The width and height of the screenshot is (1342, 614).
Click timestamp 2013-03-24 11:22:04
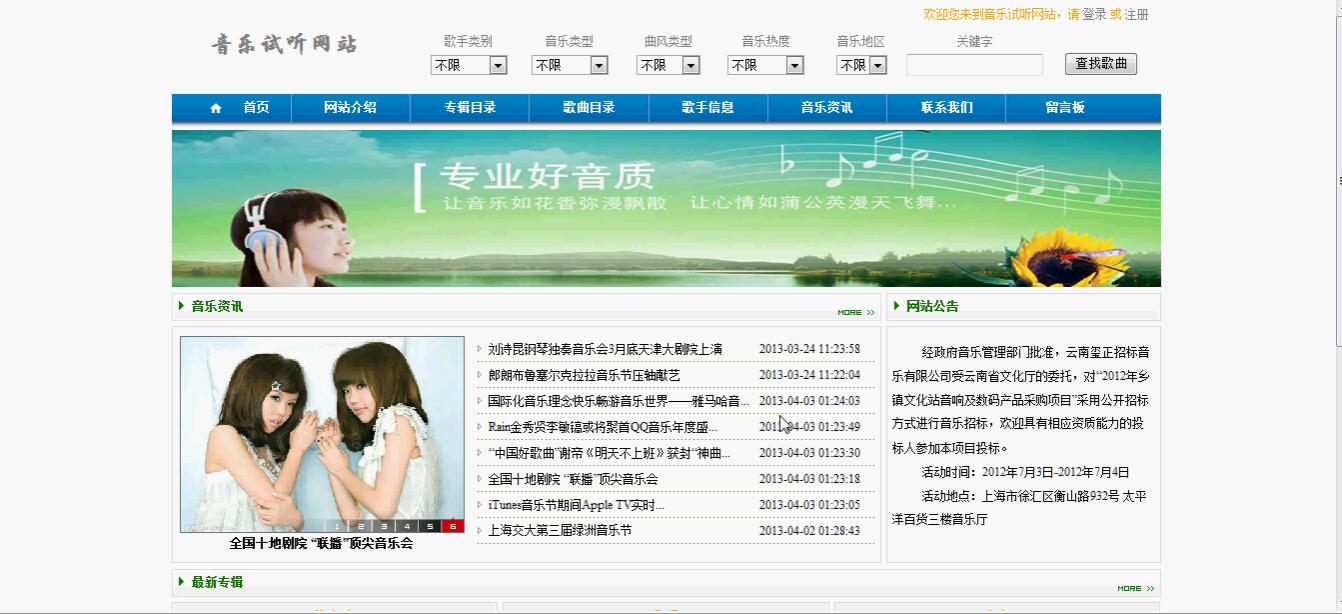point(809,375)
